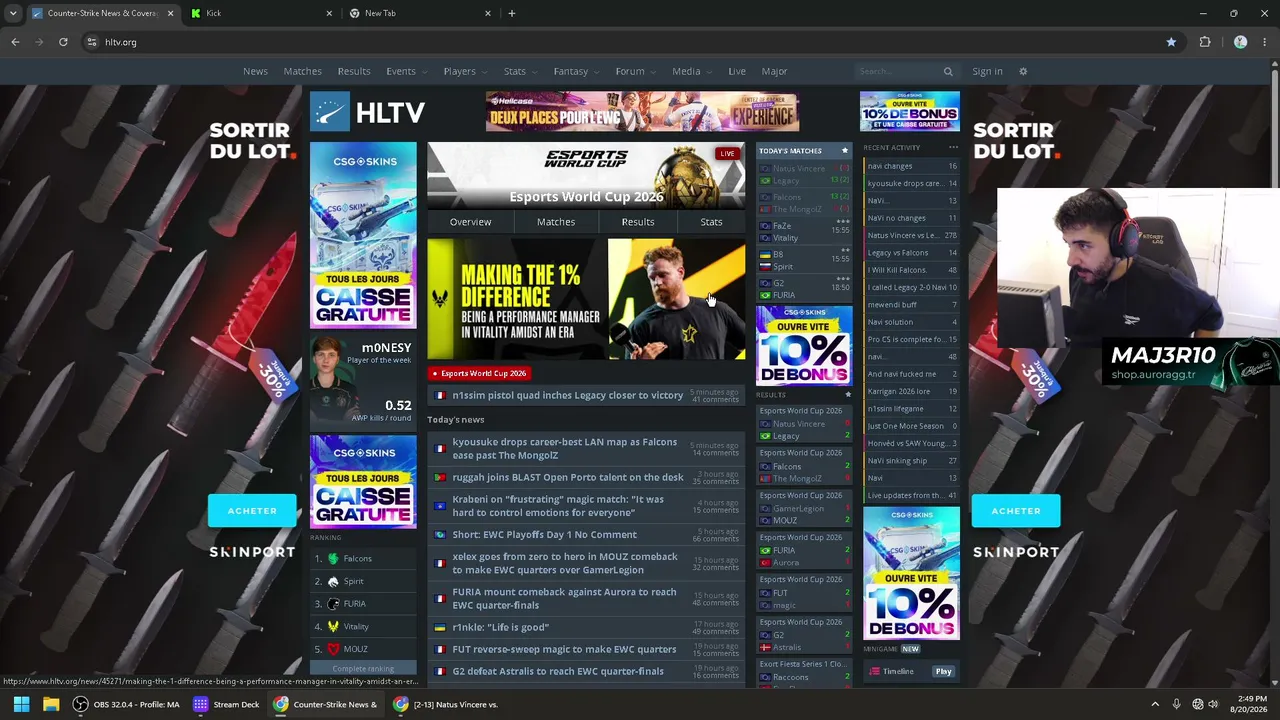Open the Live menu item
Image resolution: width=1280 pixels, height=720 pixels.
coord(737,71)
